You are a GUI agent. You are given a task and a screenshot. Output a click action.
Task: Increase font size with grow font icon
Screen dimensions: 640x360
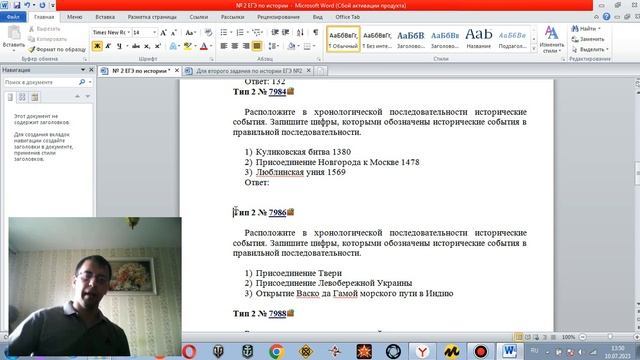point(163,32)
